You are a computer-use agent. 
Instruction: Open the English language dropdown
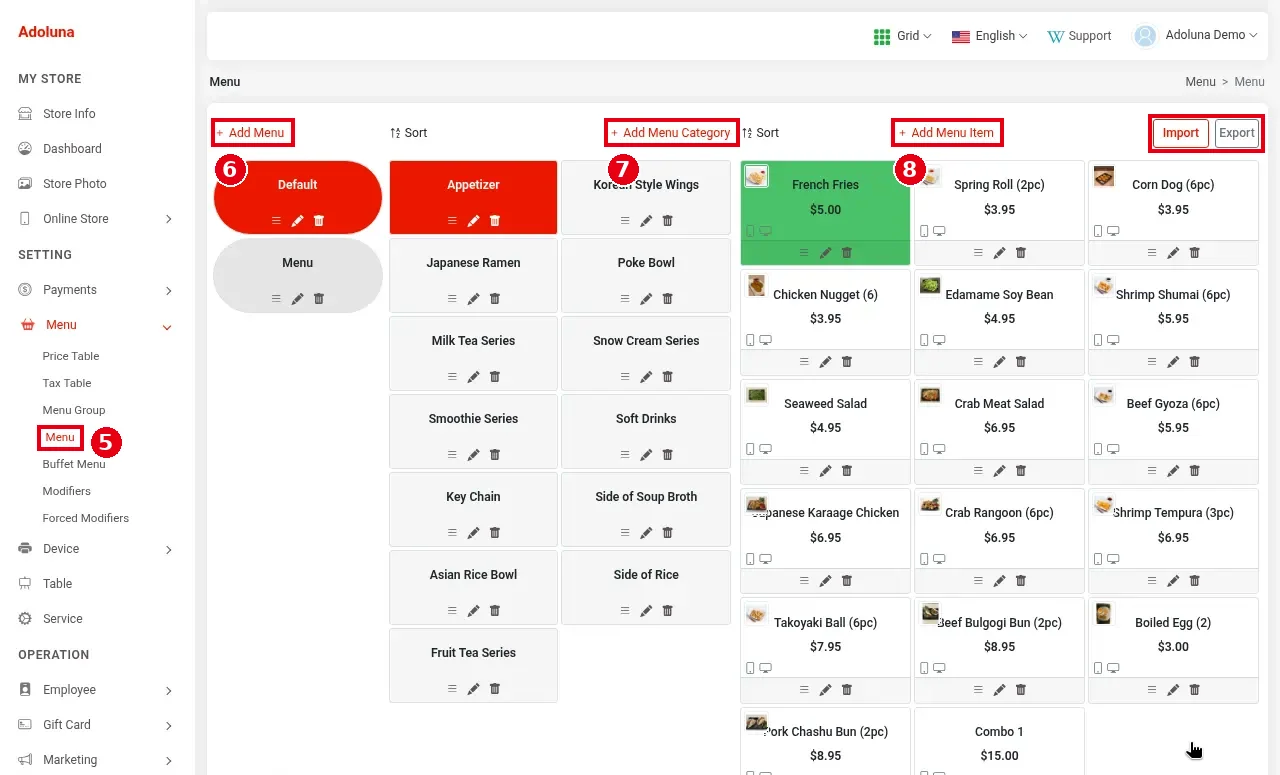[x=989, y=36]
